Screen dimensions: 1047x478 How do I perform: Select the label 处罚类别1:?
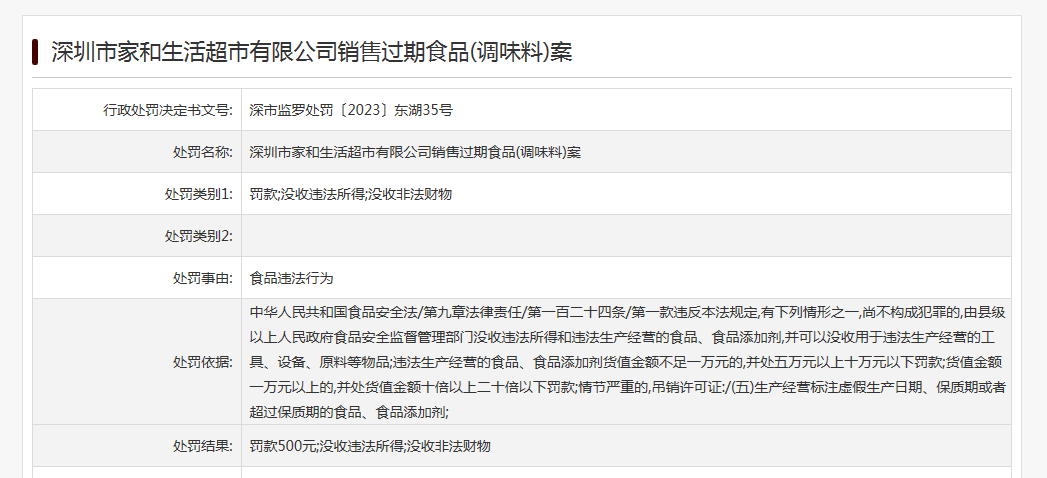coord(198,194)
